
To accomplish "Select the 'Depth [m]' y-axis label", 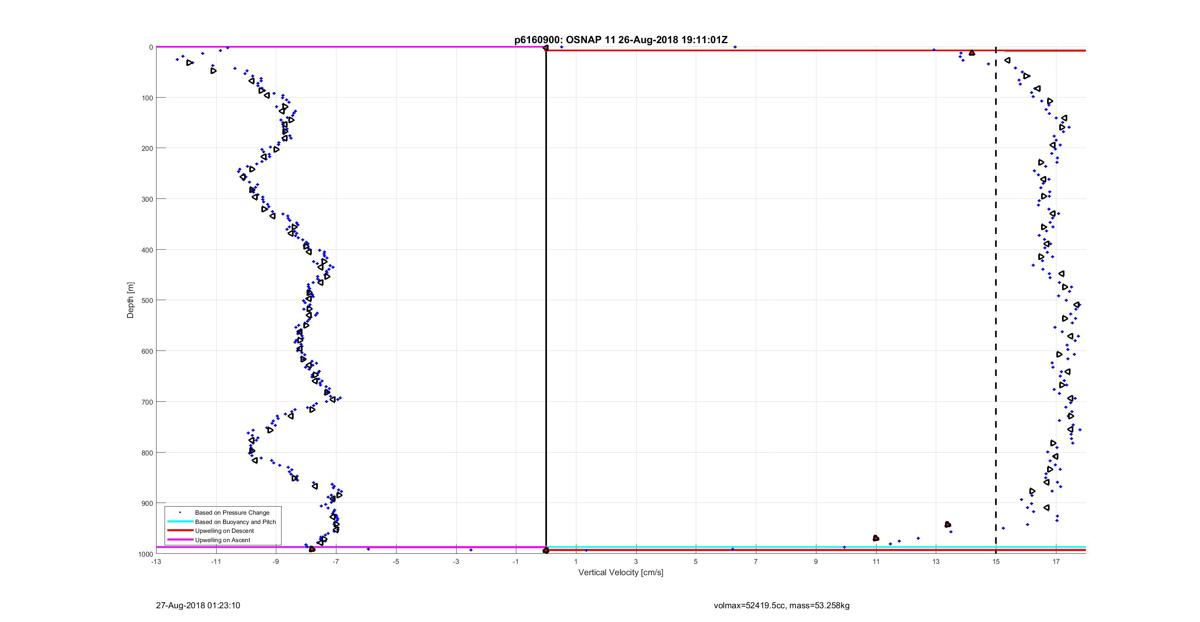I will pos(131,300).
